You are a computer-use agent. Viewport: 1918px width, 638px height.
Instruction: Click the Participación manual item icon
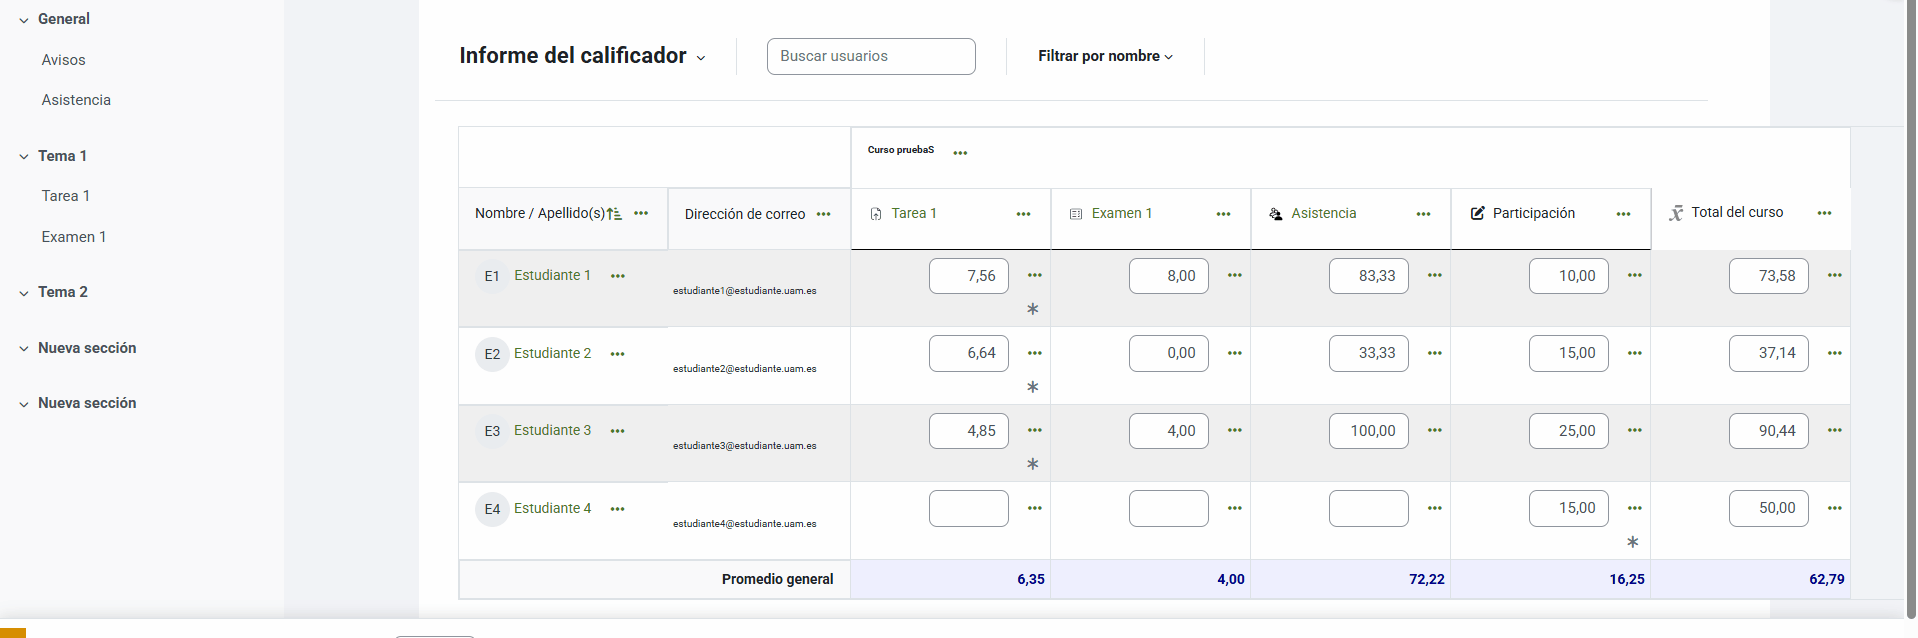coord(1477,213)
